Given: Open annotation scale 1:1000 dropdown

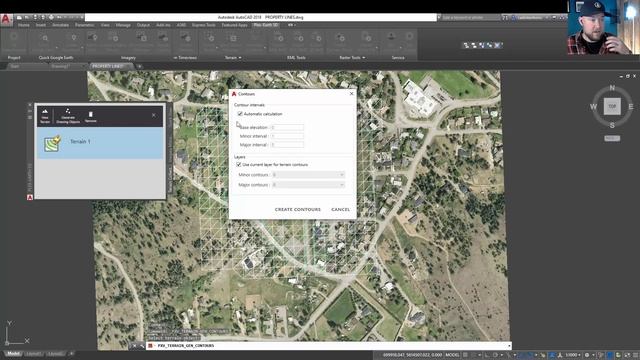Looking at the screenshot, I should 572,355.
